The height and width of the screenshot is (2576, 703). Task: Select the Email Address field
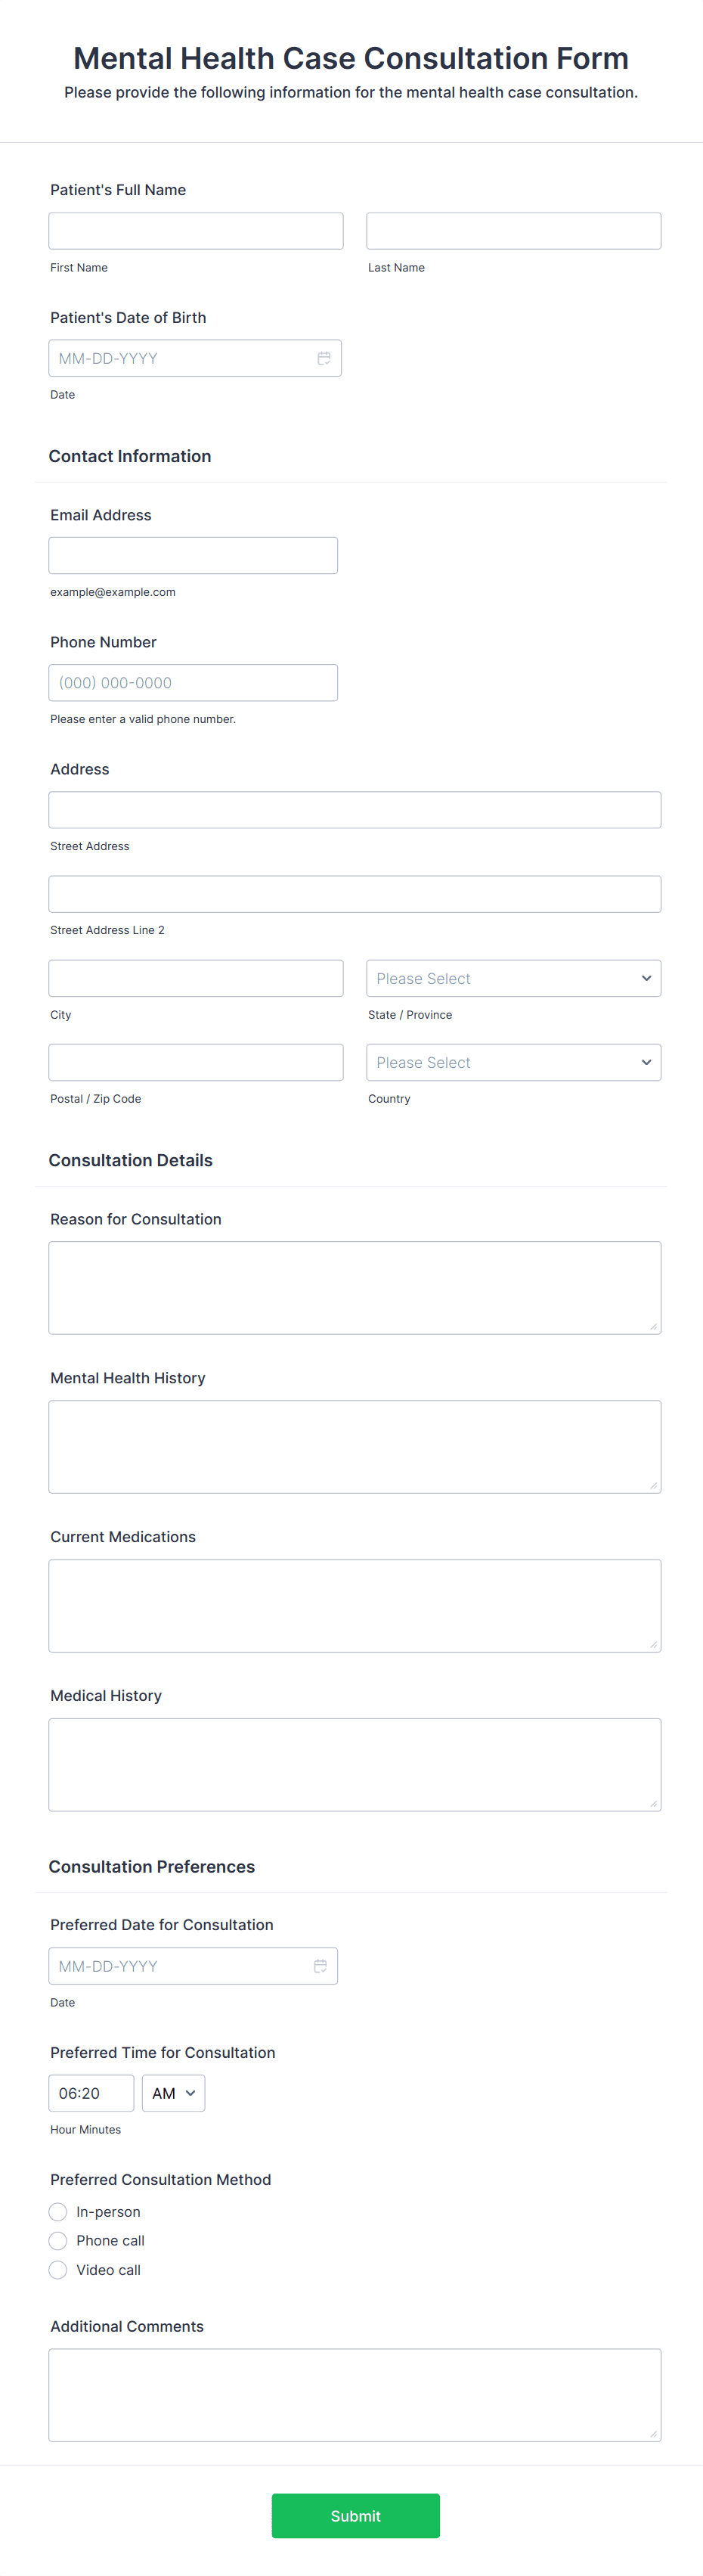coord(192,554)
